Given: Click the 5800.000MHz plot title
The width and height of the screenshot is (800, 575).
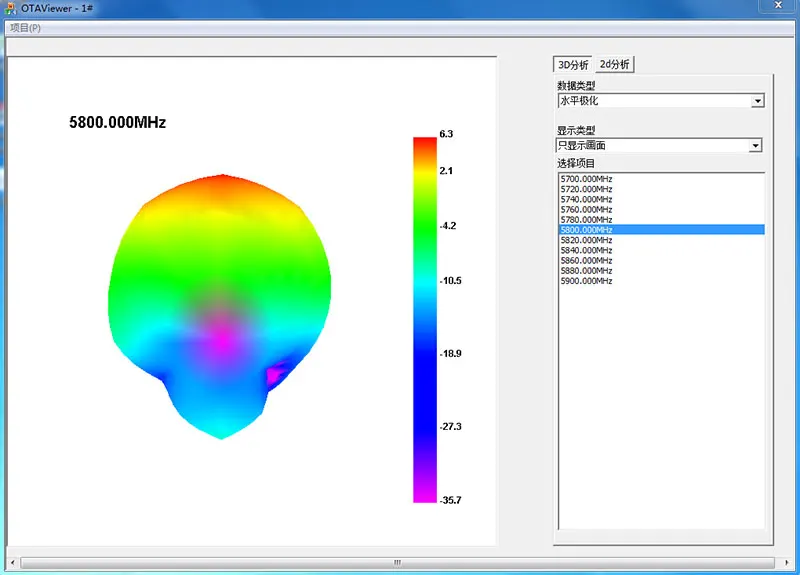Looking at the screenshot, I should 117,122.
